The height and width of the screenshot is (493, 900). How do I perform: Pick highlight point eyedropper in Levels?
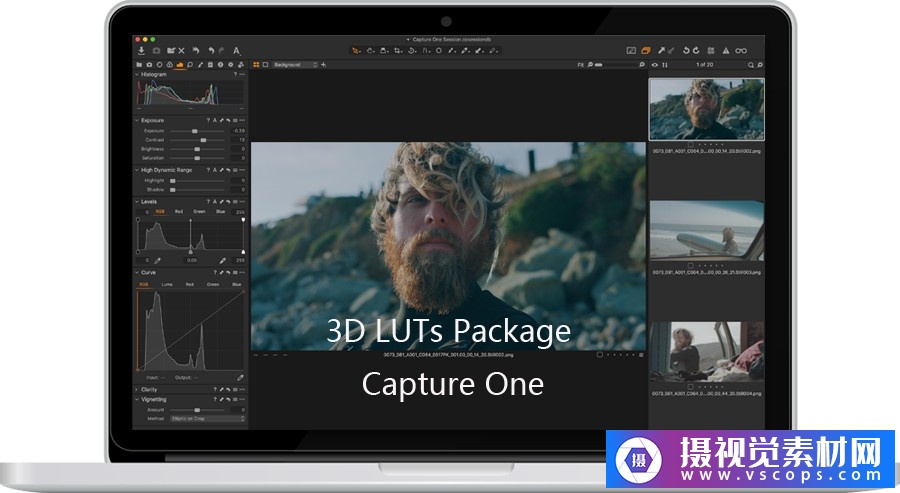pyautogui.click(x=223, y=261)
